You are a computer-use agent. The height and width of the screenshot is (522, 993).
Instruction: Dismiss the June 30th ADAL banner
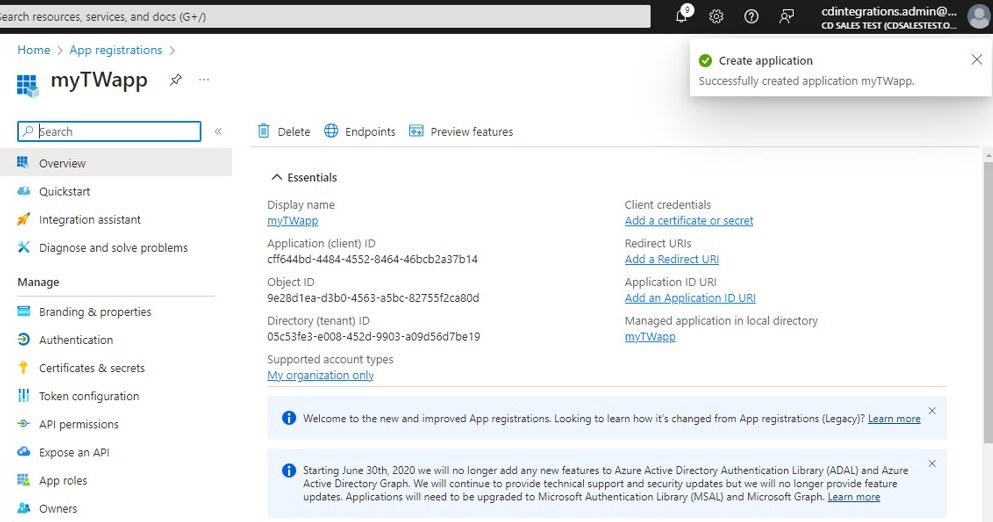[x=932, y=464]
